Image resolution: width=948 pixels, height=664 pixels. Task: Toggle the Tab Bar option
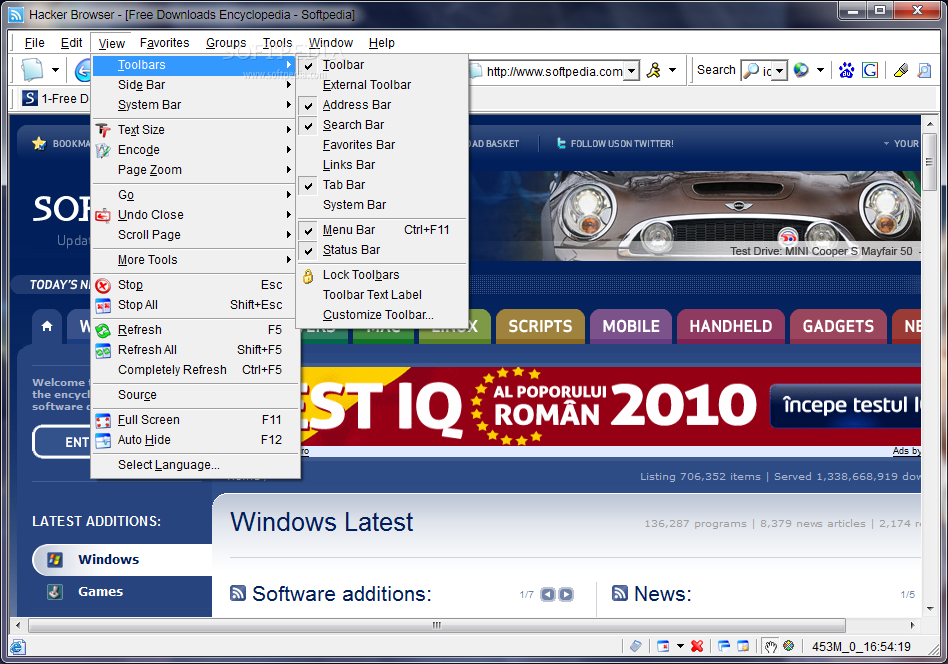(x=383, y=184)
